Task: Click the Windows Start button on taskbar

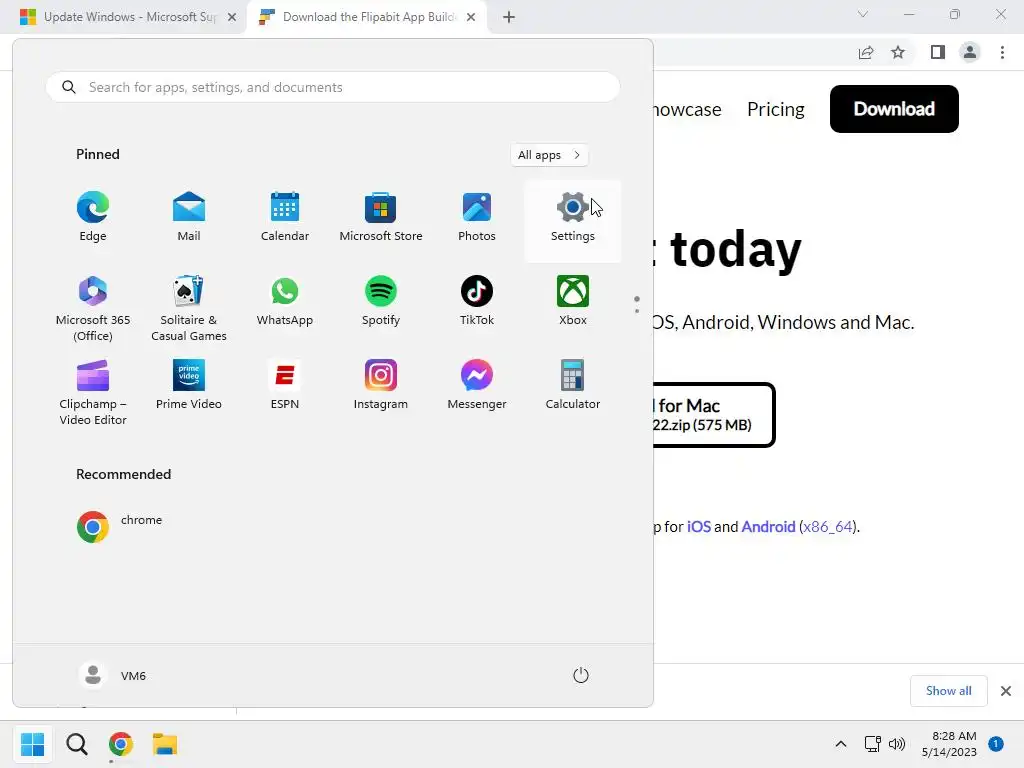Action: coord(32,744)
